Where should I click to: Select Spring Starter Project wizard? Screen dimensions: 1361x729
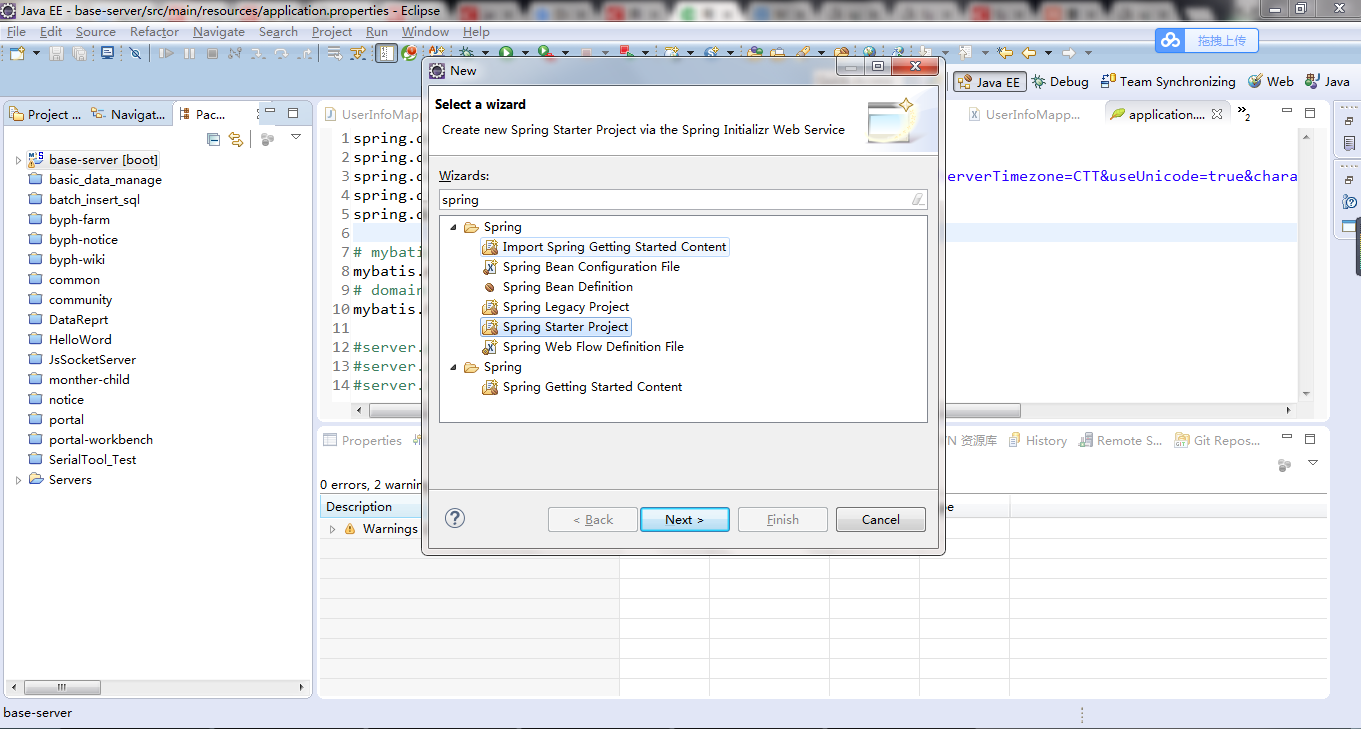[x=556, y=327]
